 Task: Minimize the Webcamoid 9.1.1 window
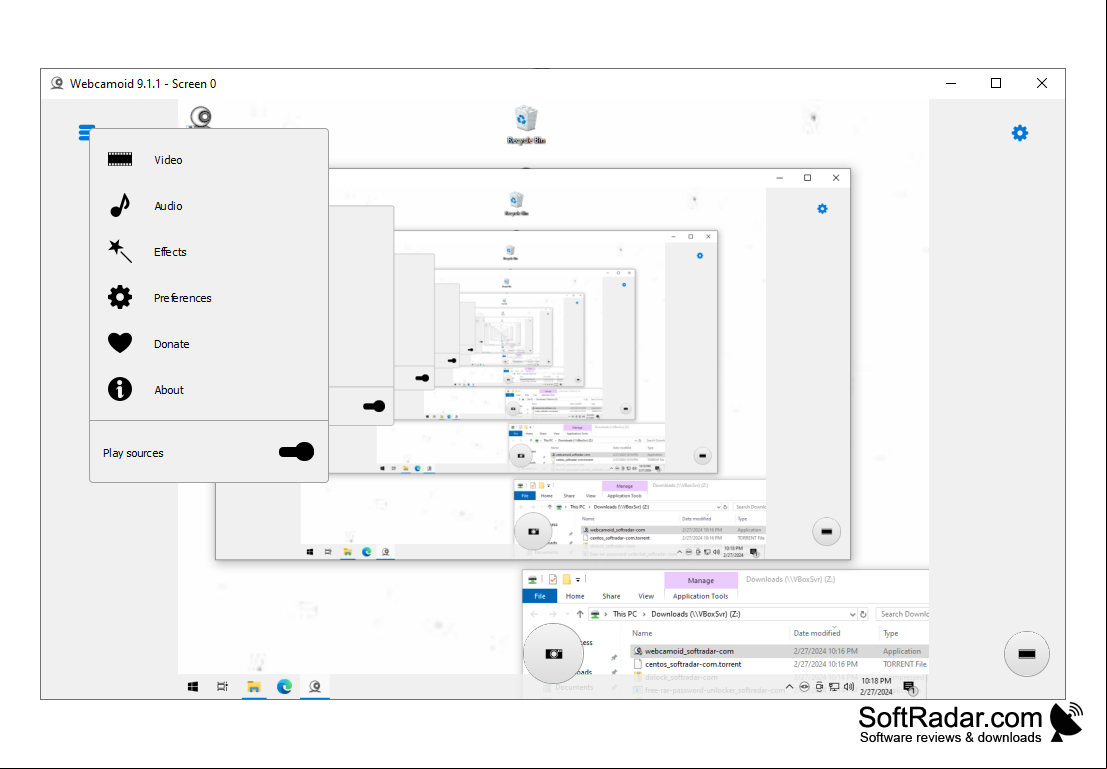951,83
